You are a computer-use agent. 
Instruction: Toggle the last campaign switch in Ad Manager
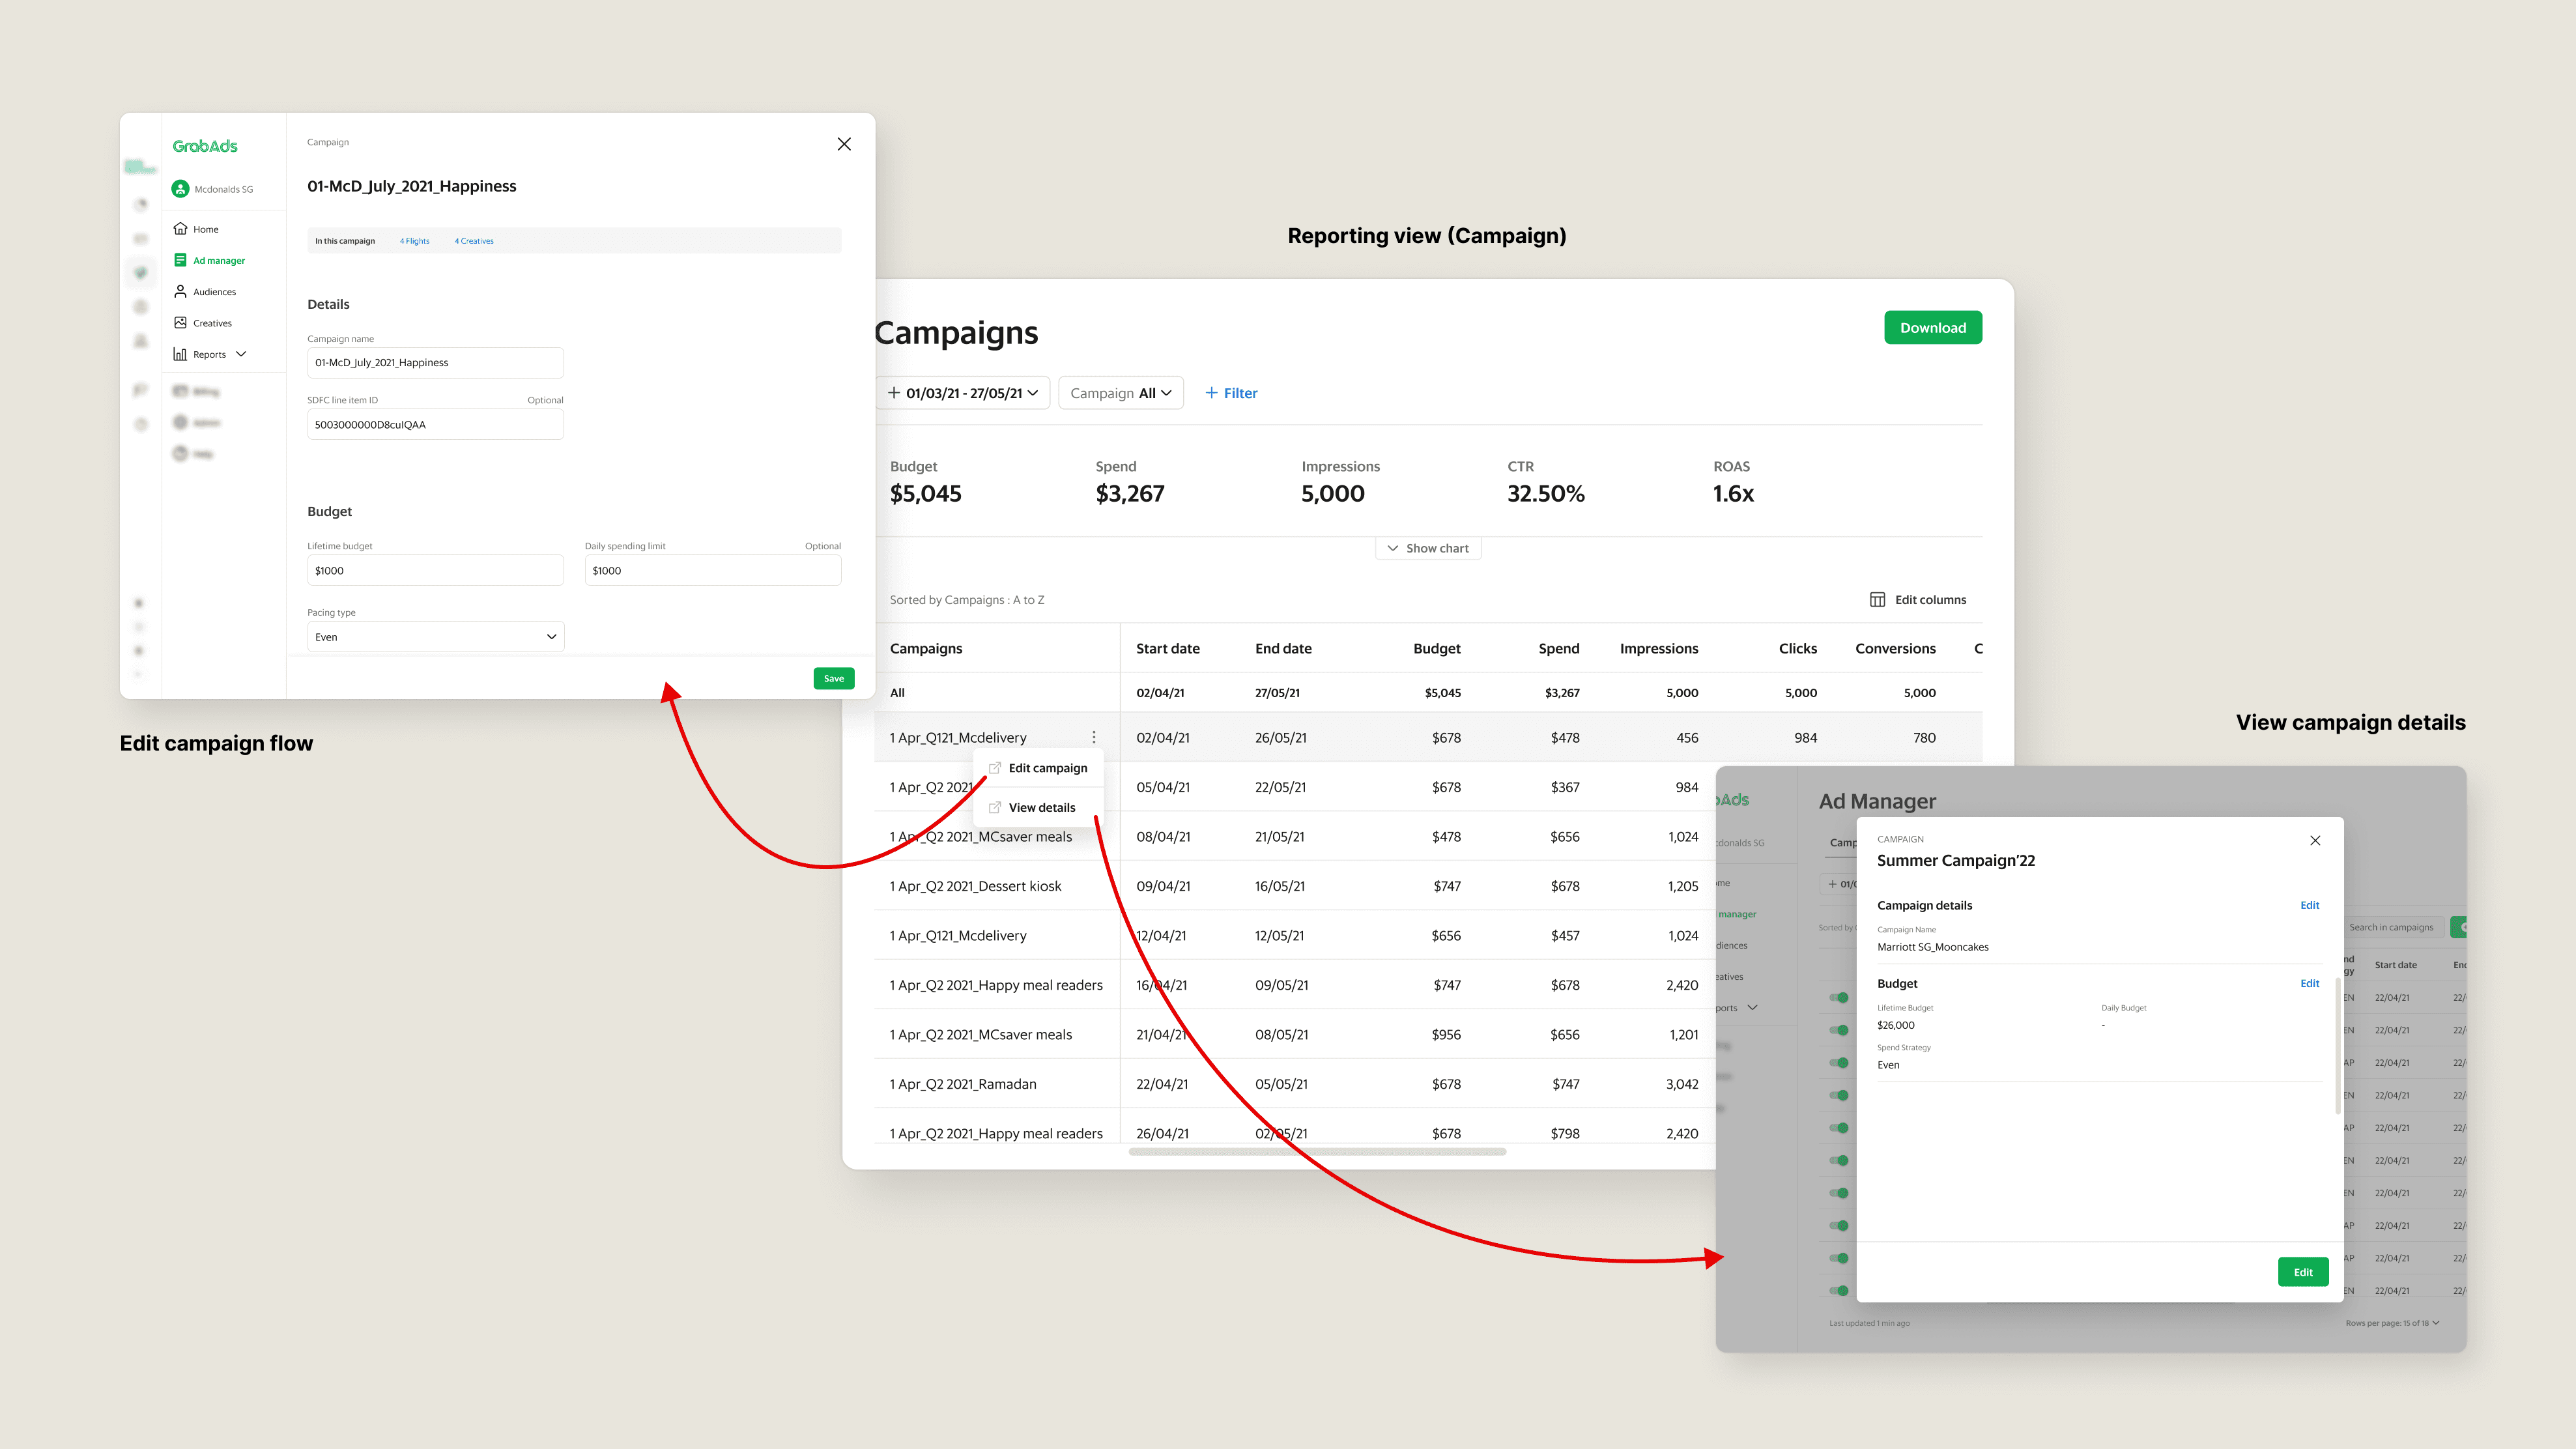(x=1839, y=1291)
